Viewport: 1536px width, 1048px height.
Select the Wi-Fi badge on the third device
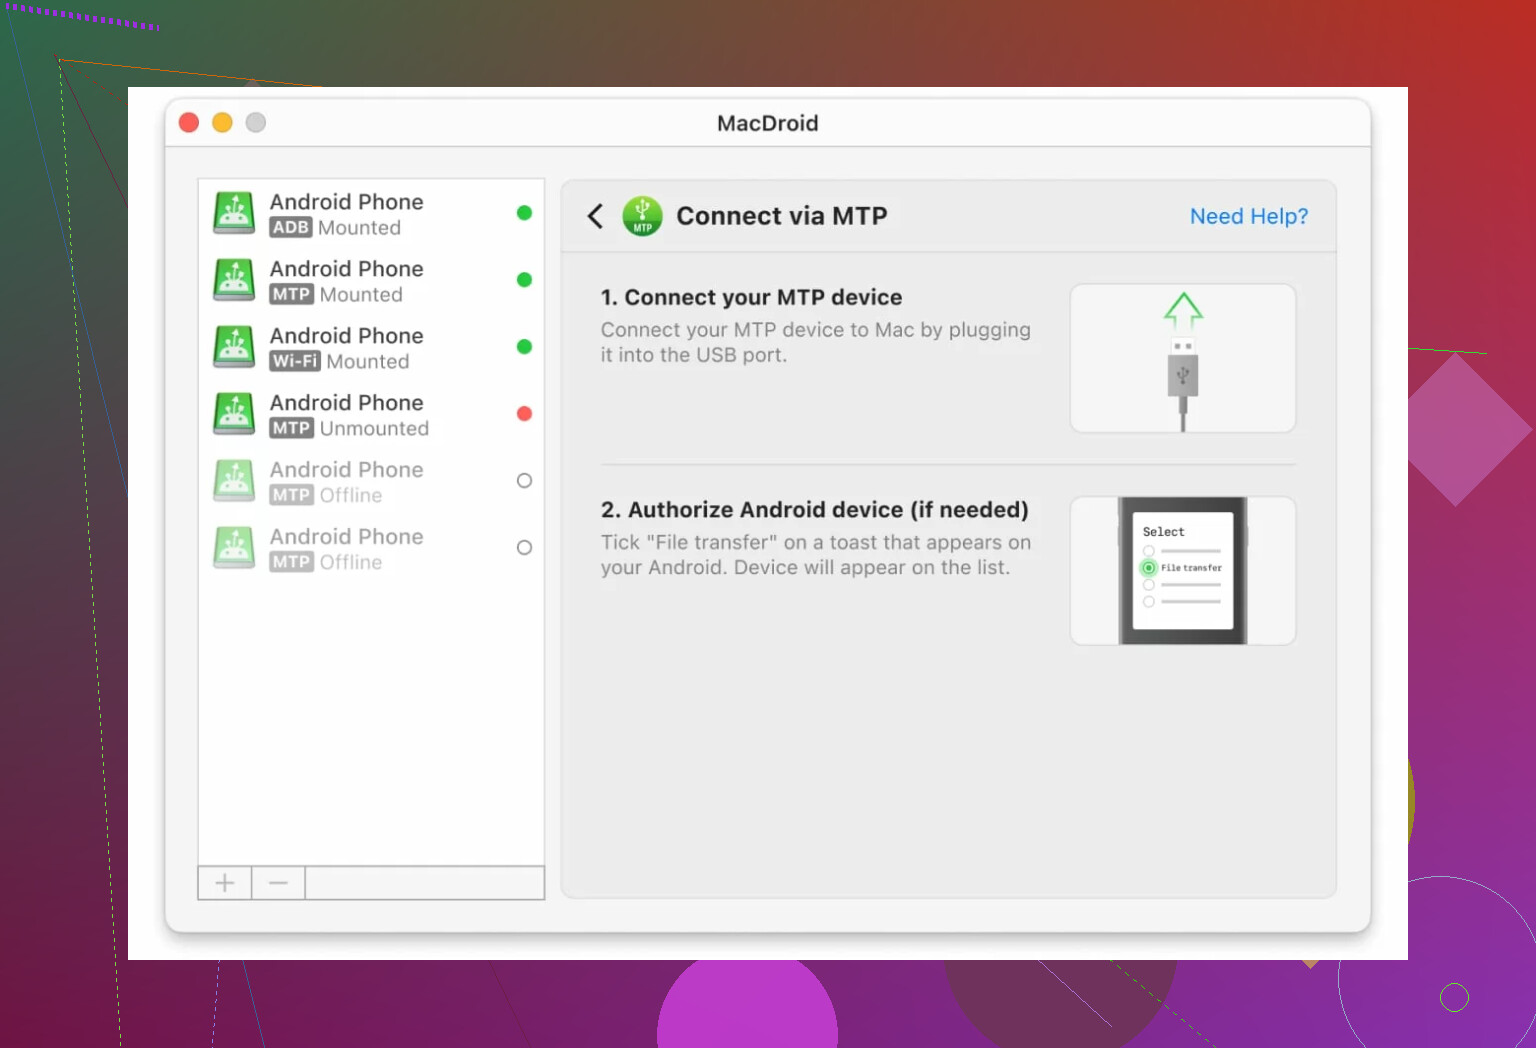[295, 361]
